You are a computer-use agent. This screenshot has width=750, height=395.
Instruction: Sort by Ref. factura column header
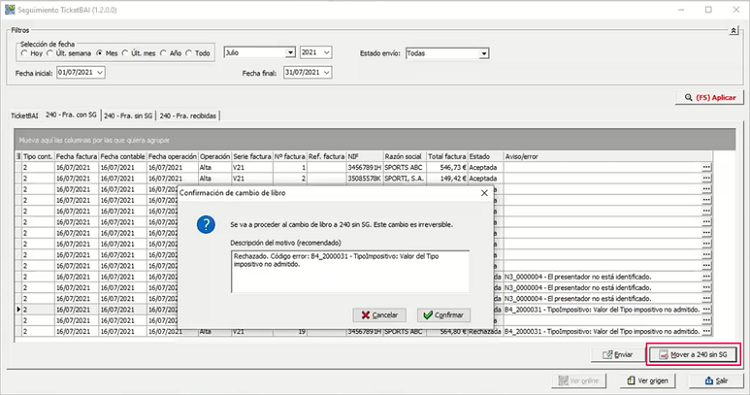click(326, 156)
